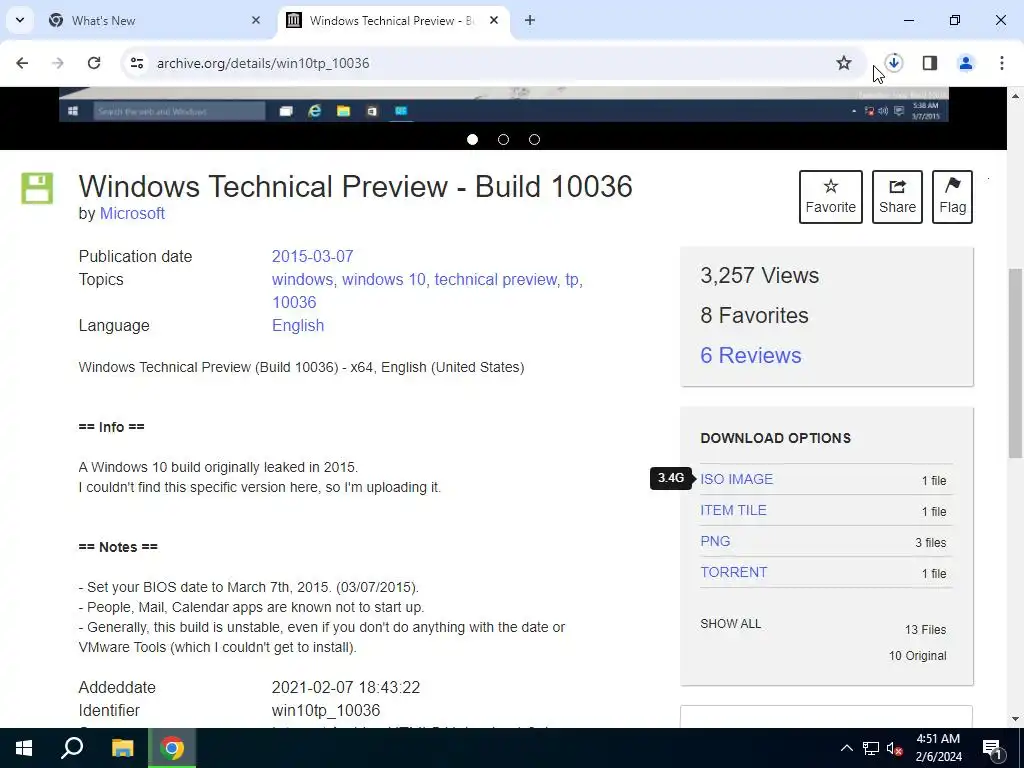This screenshot has height=768, width=1024.
Task: Select the Windows Technical Preview tab
Action: tap(394, 20)
